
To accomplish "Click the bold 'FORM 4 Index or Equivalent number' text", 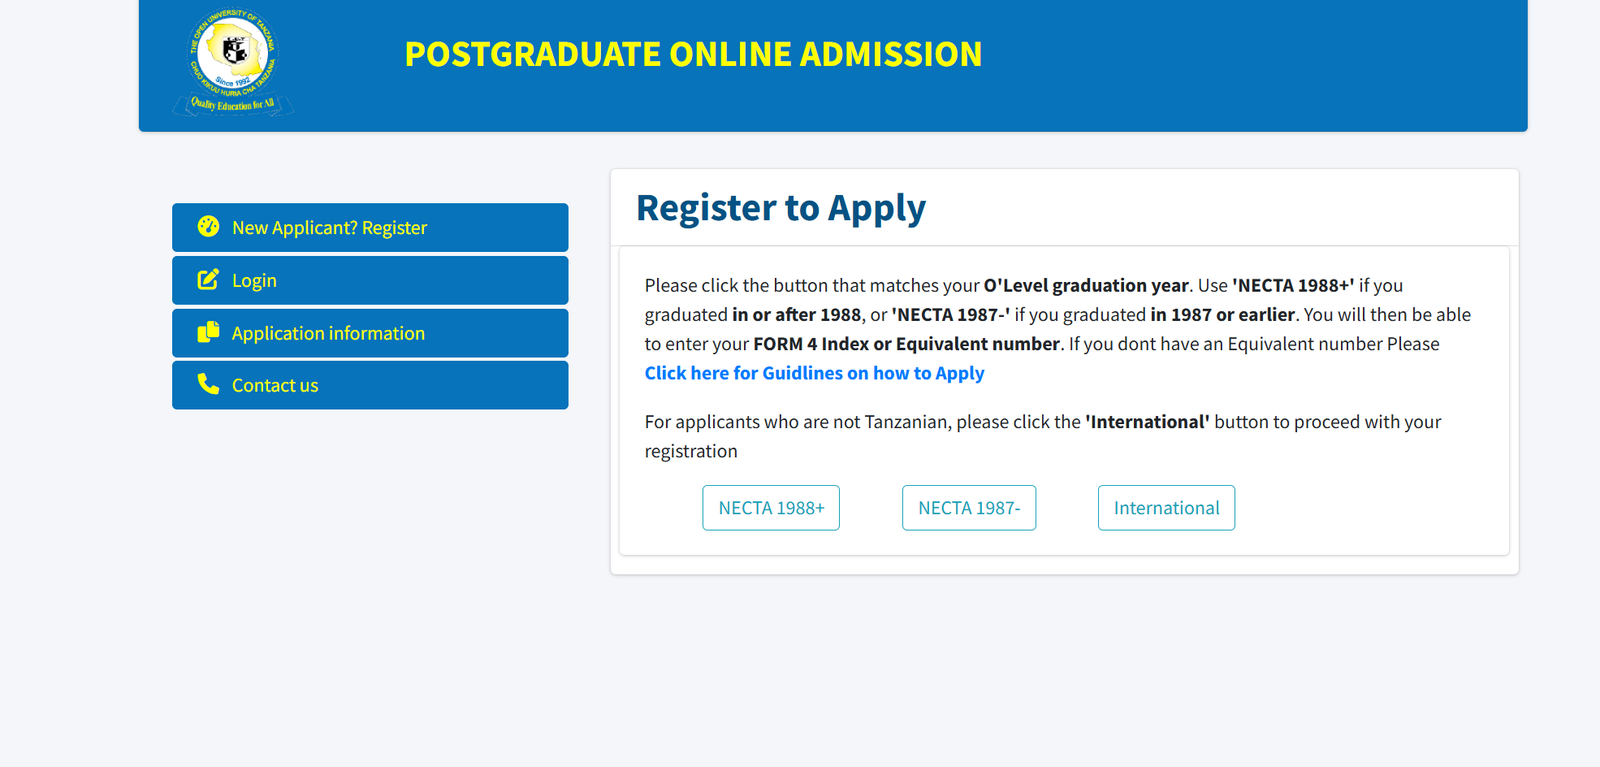I will 906,344.
